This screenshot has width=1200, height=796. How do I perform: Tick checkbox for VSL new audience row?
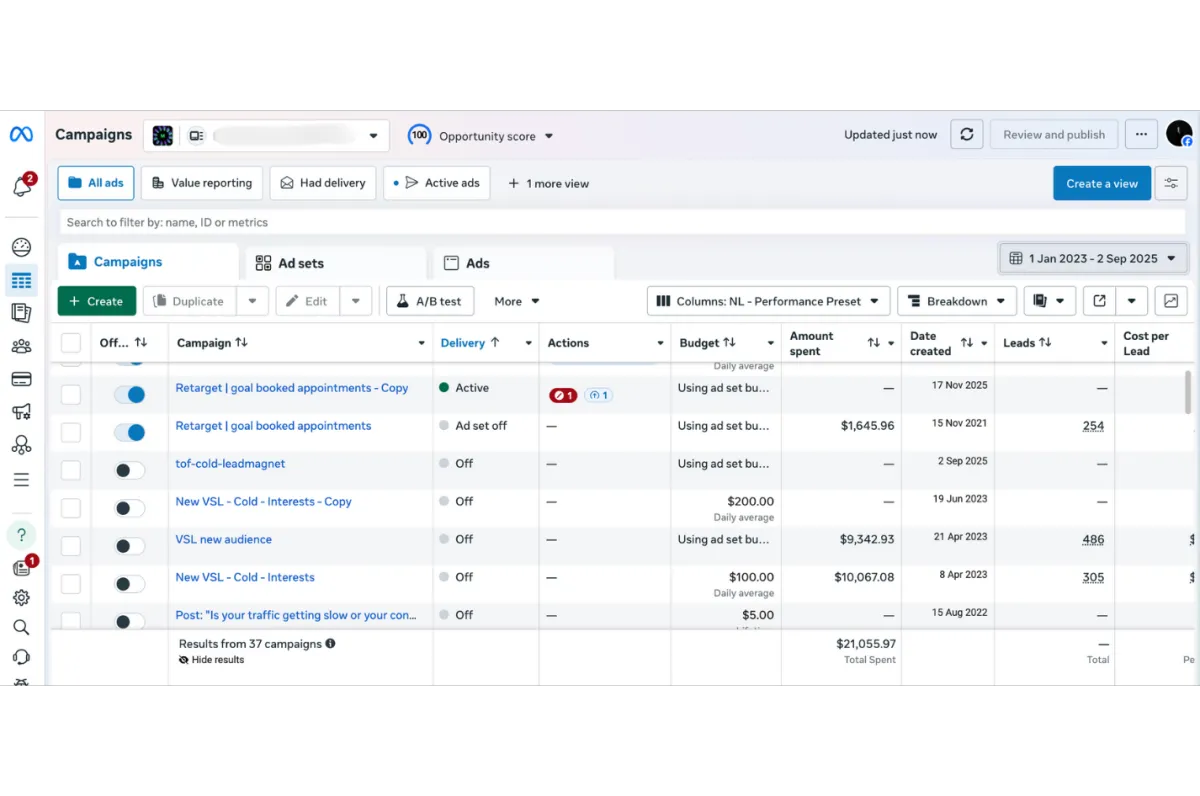pyautogui.click(x=71, y=546)
